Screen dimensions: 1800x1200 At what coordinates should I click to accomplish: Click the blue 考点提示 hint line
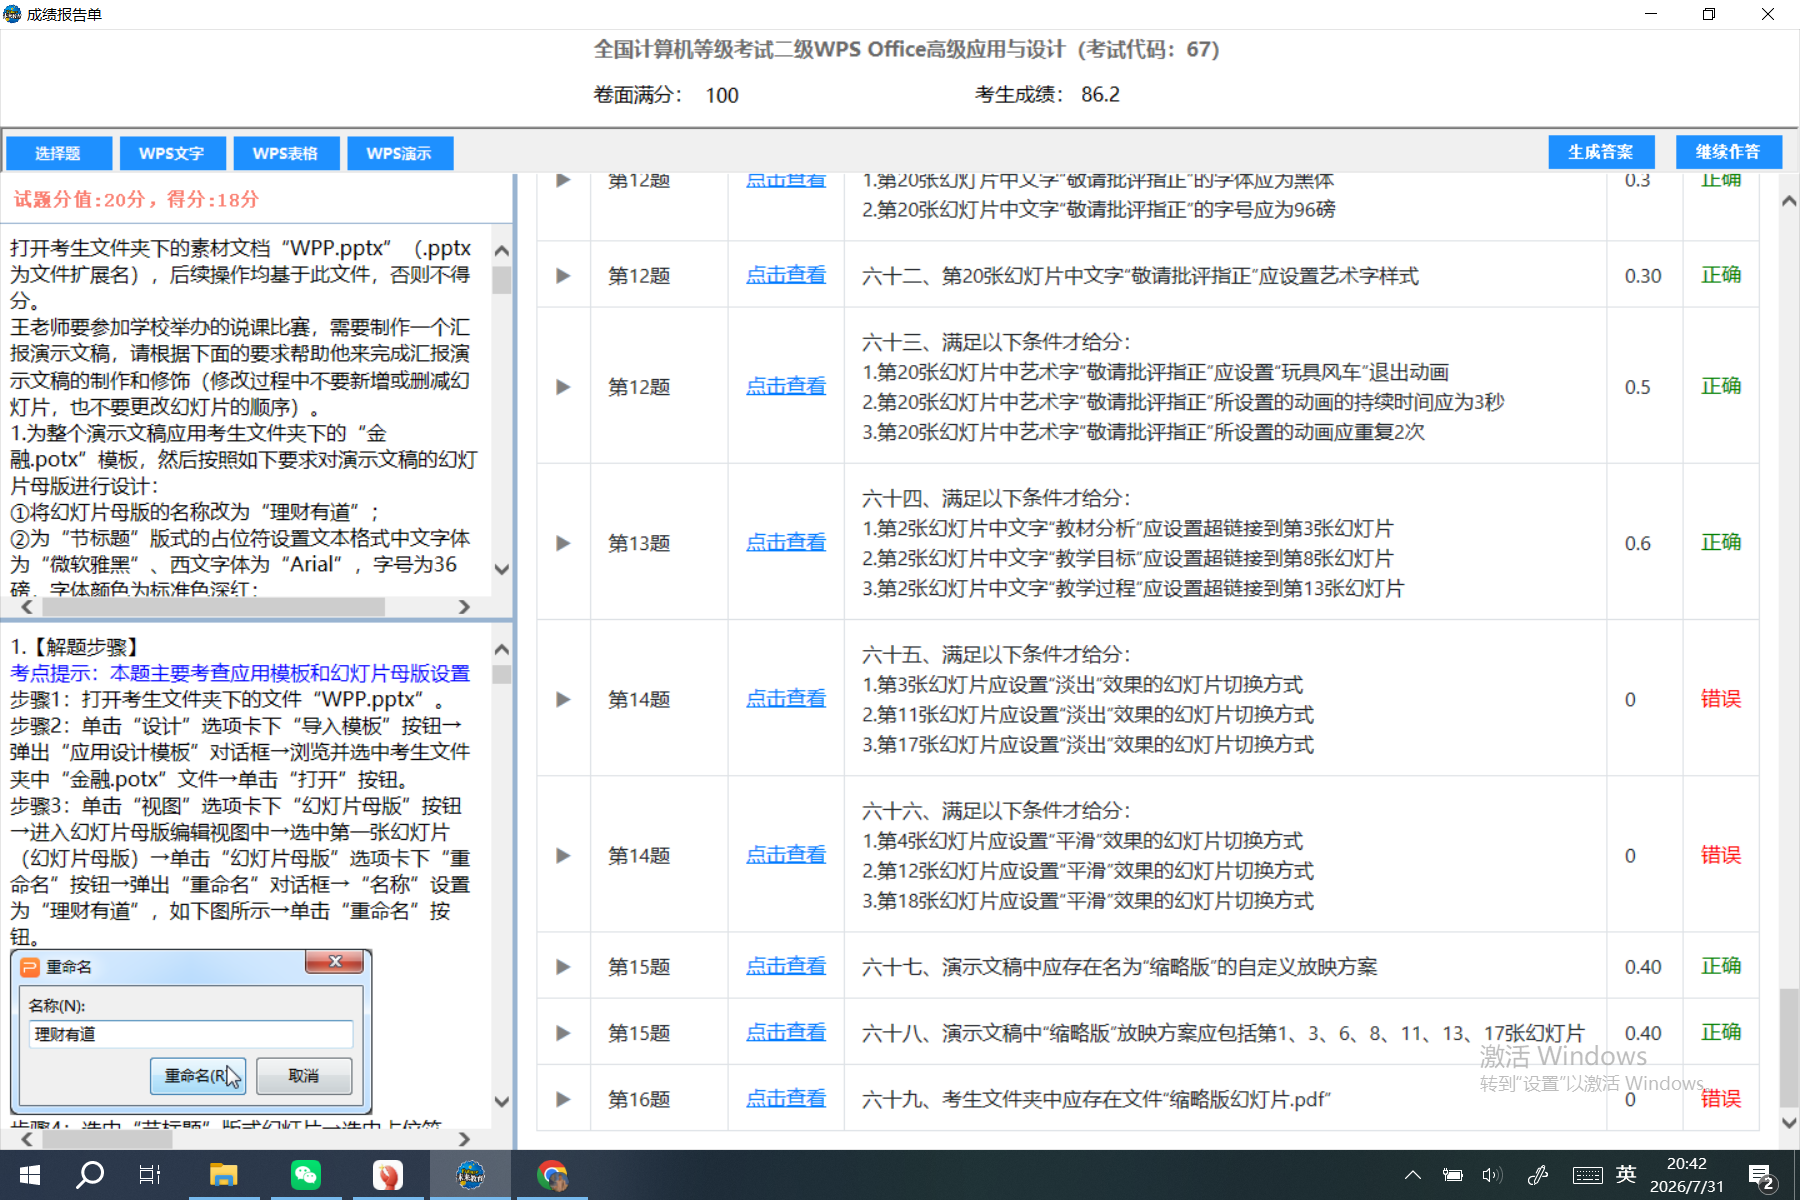click(240, 673)
